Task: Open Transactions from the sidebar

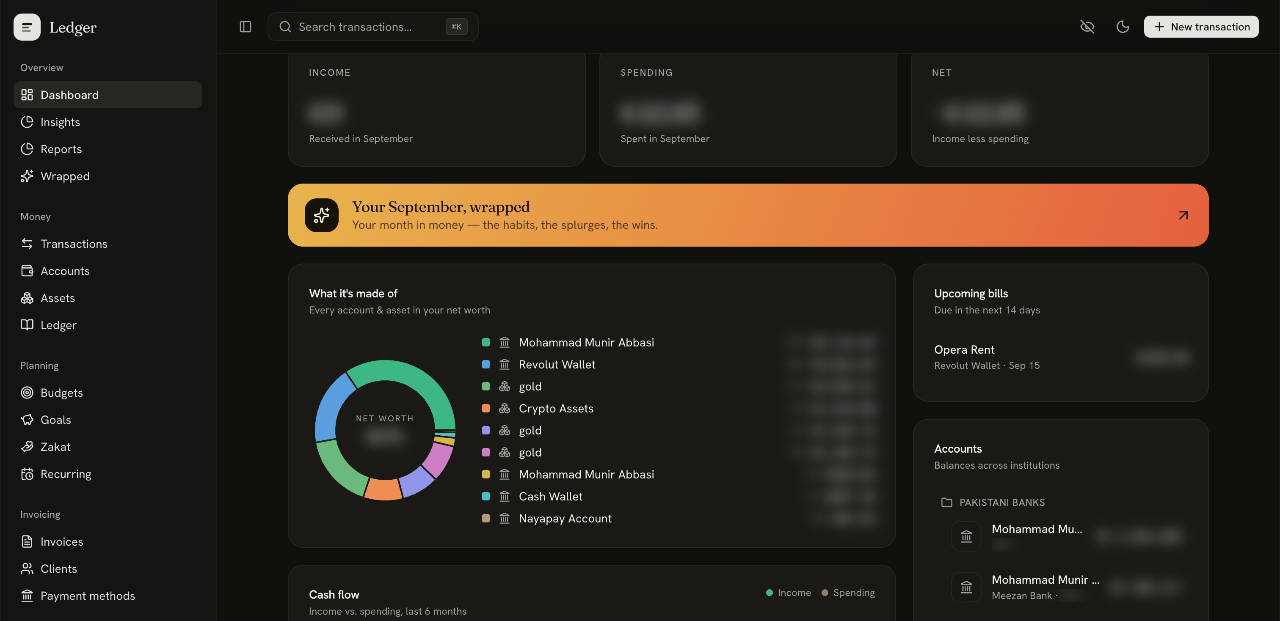Action: click(108, 244)
